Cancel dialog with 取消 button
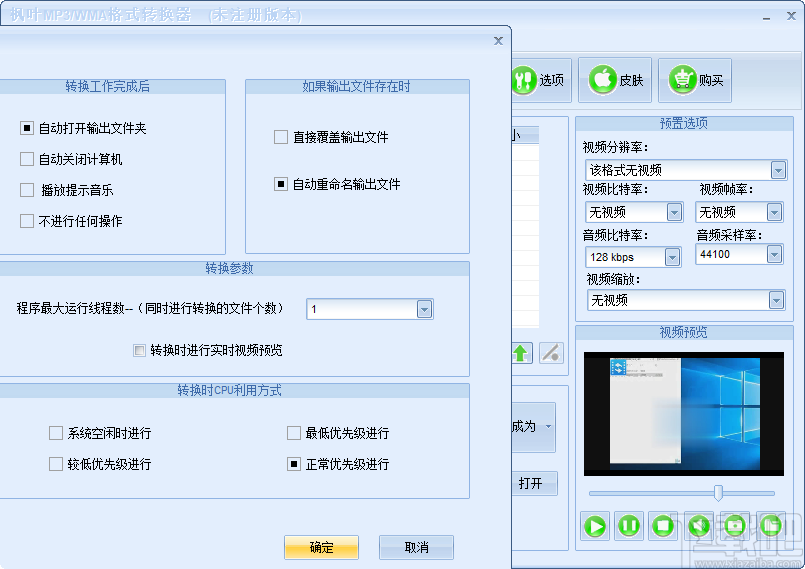Image resolution: width=805 pixels, height=569 pixels. pyautogui.click(x=416, y=547)
